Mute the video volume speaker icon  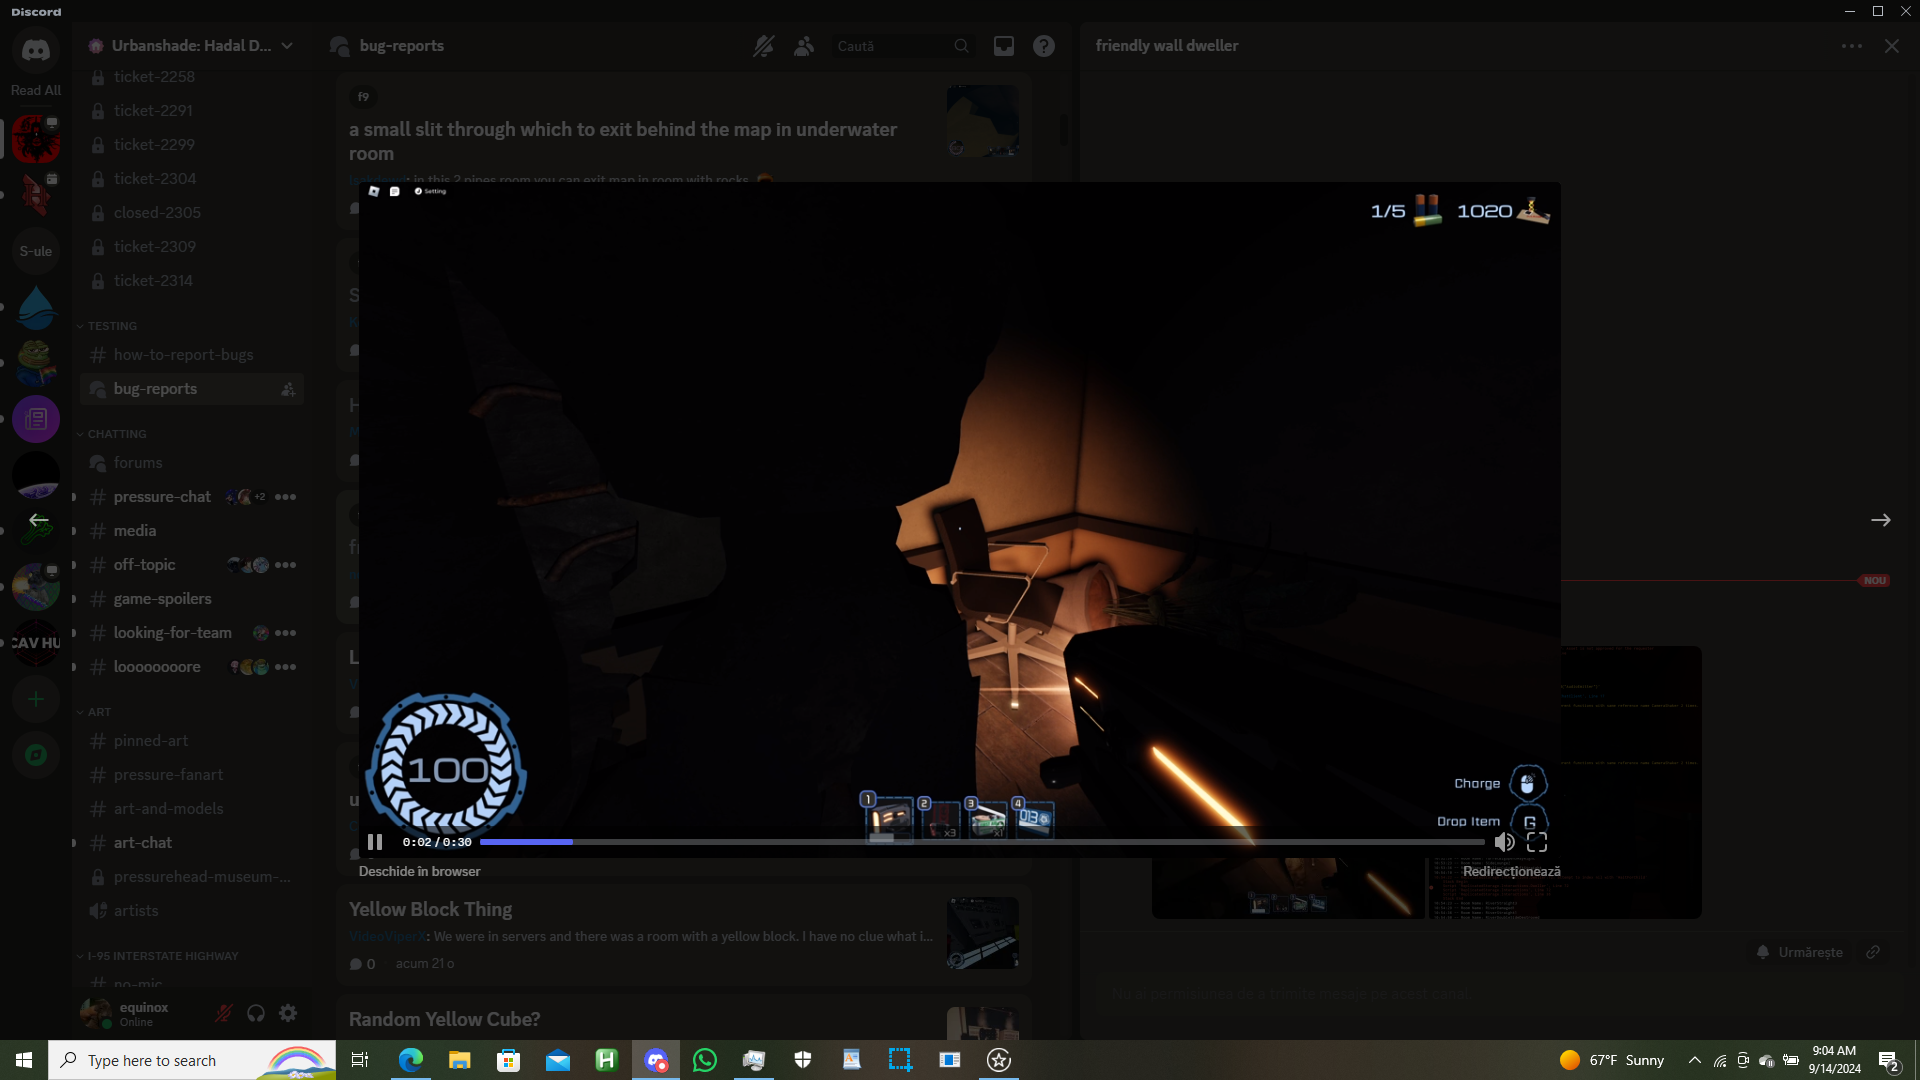click(1504, 842)
